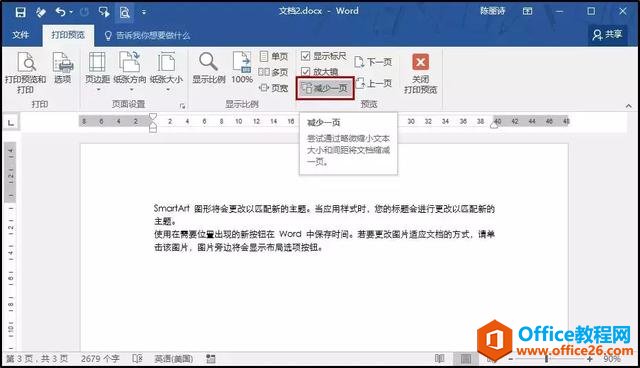Viewport: 640px width, 368px height.
Task: Open print 选项
Action: (62, 68)
